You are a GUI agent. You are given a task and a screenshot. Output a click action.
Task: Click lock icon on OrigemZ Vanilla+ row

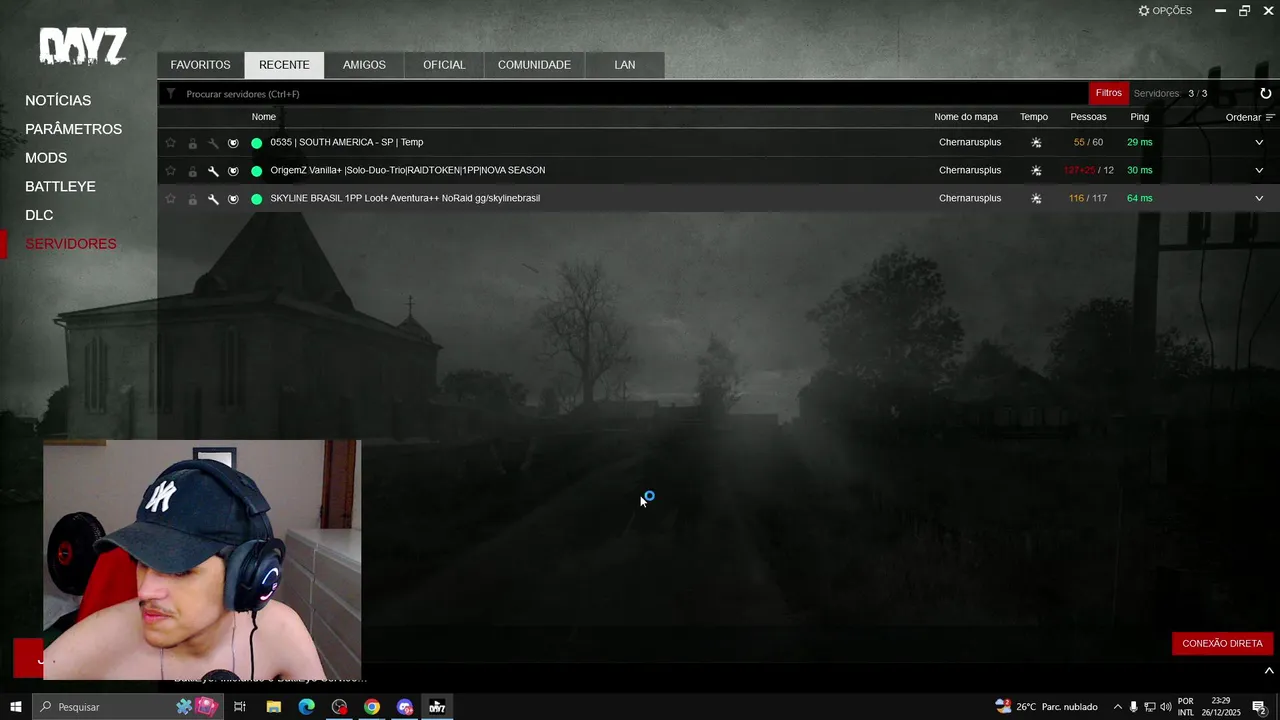[x=192, y=171]
